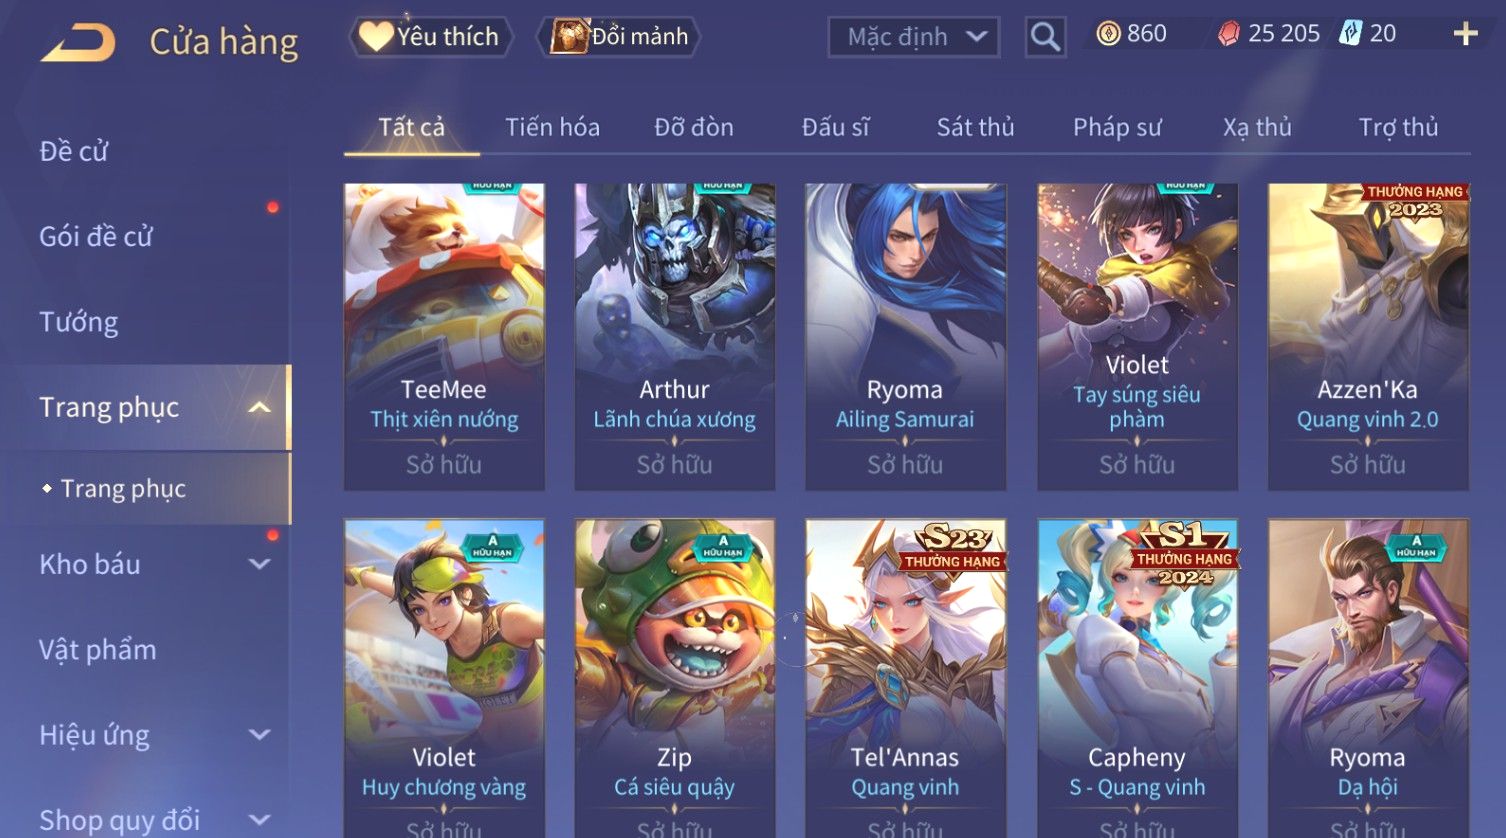Go to Tướng in the sidebar
Image resolution: width=1506 pixels, height=838 pixels.
(78, 322)
